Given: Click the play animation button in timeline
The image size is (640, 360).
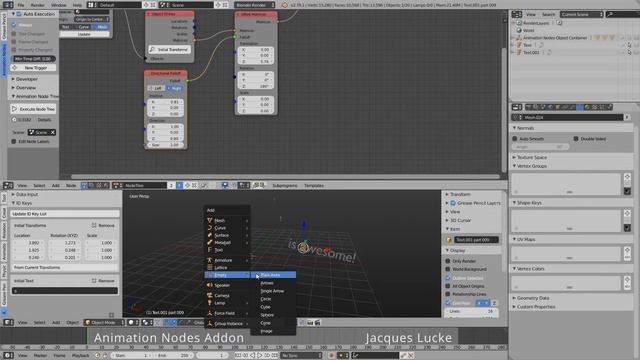Looking at the screenshot, I should 260,356.
